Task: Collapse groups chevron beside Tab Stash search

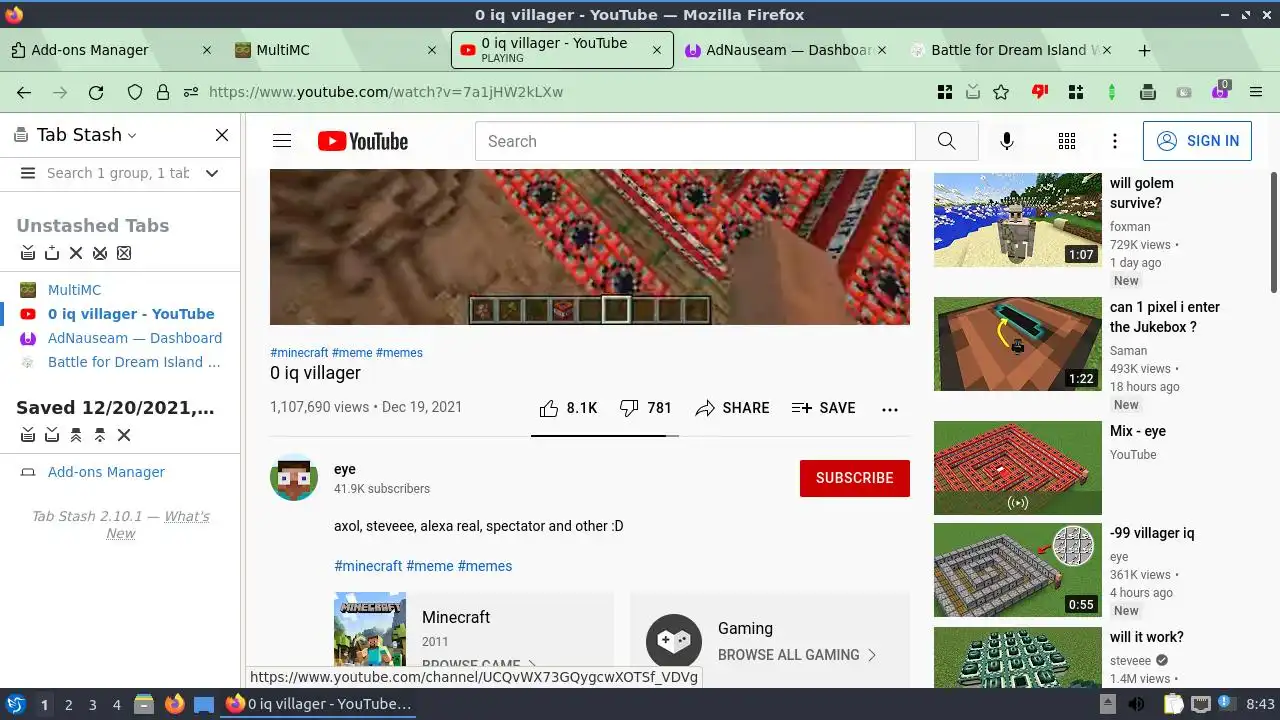Action: click(x=212, y=173)
